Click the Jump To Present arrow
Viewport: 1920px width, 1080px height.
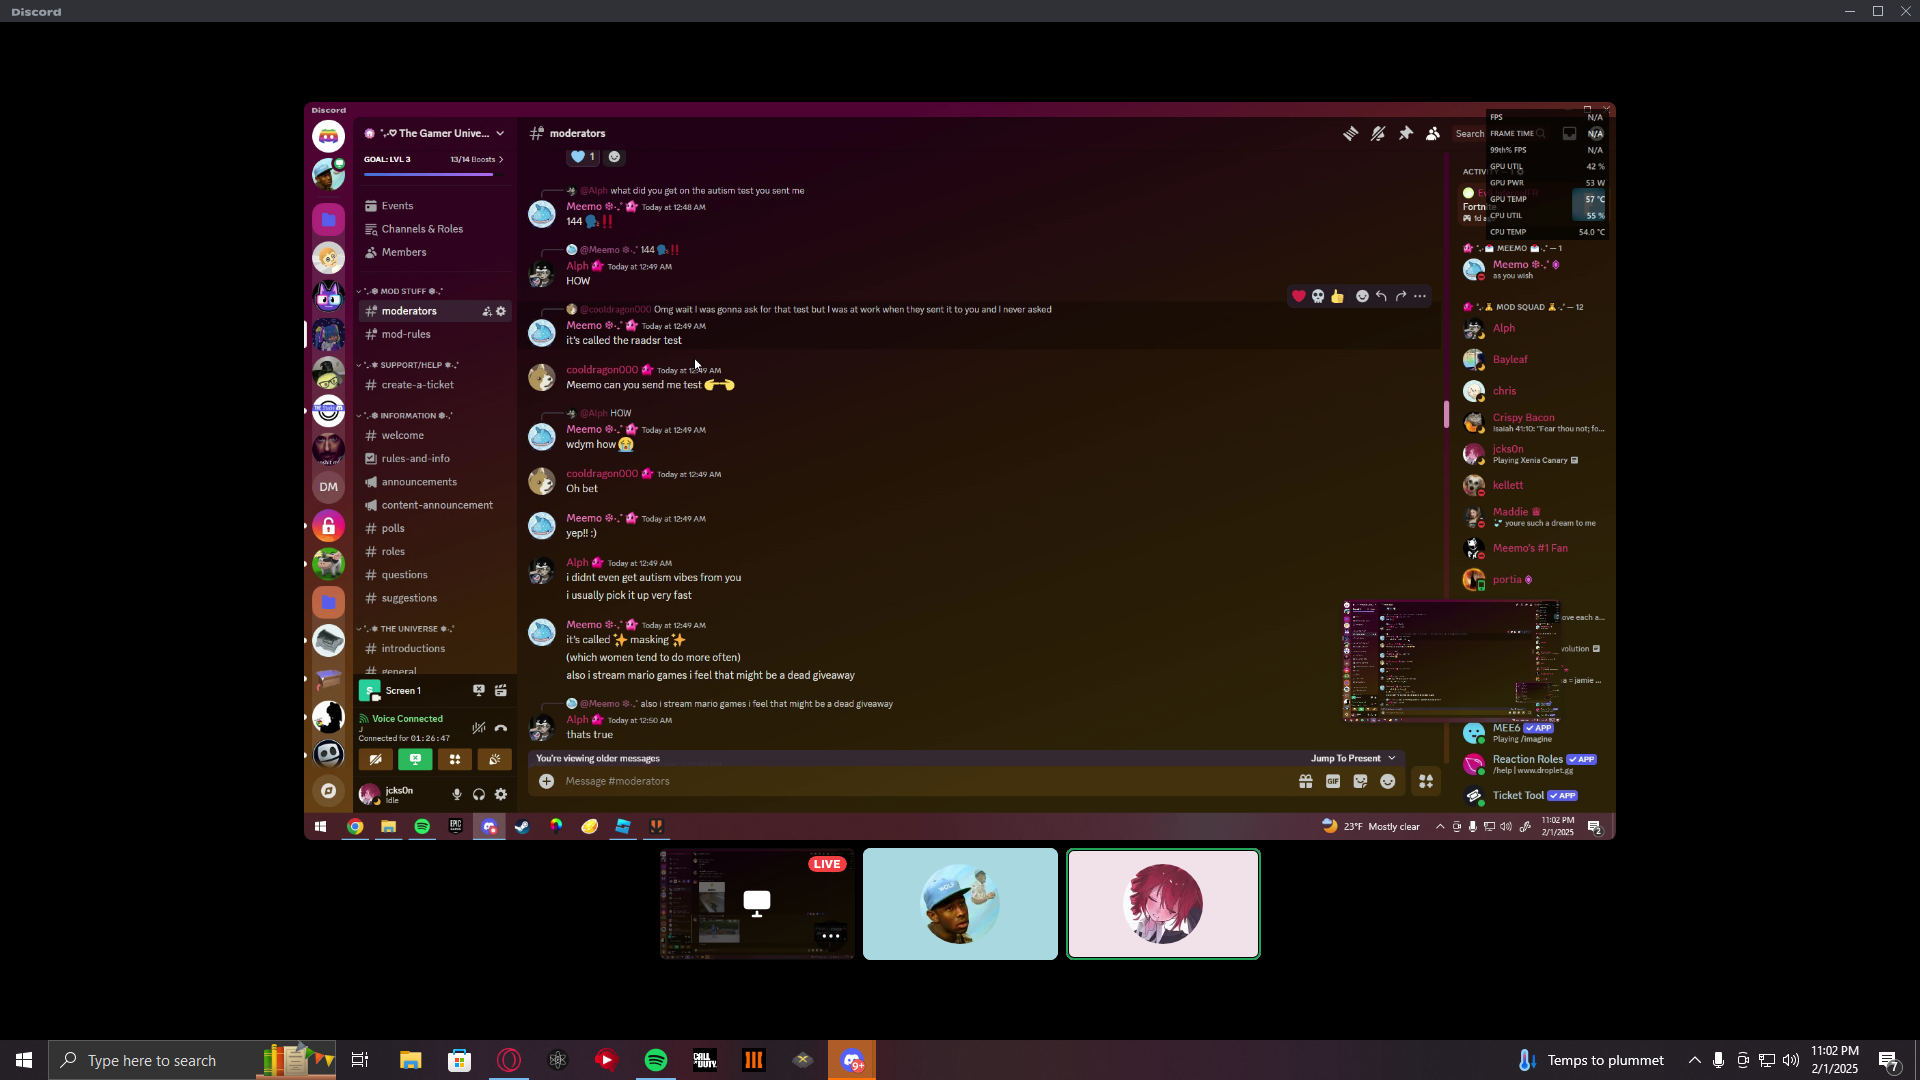[1391, 758]
